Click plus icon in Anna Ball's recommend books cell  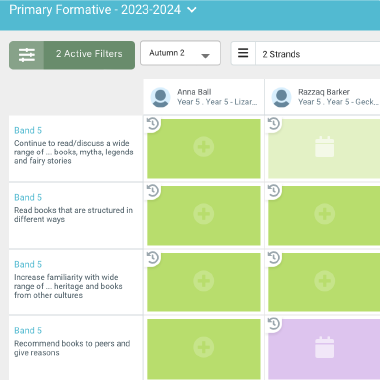click(x=204, y=347)
